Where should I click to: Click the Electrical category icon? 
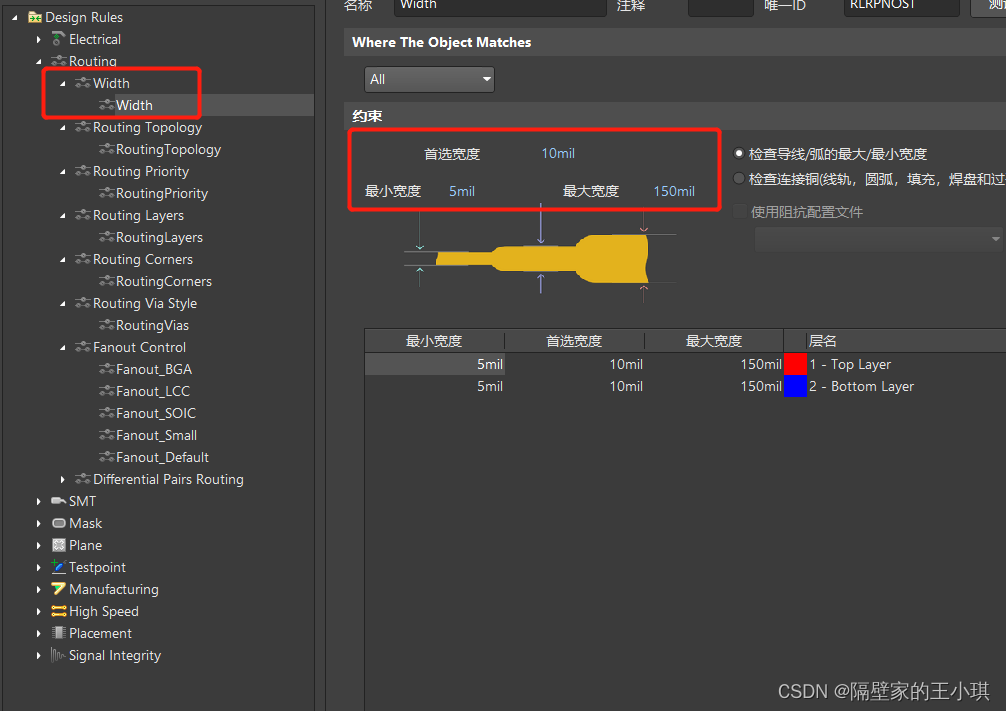(58, 39)
